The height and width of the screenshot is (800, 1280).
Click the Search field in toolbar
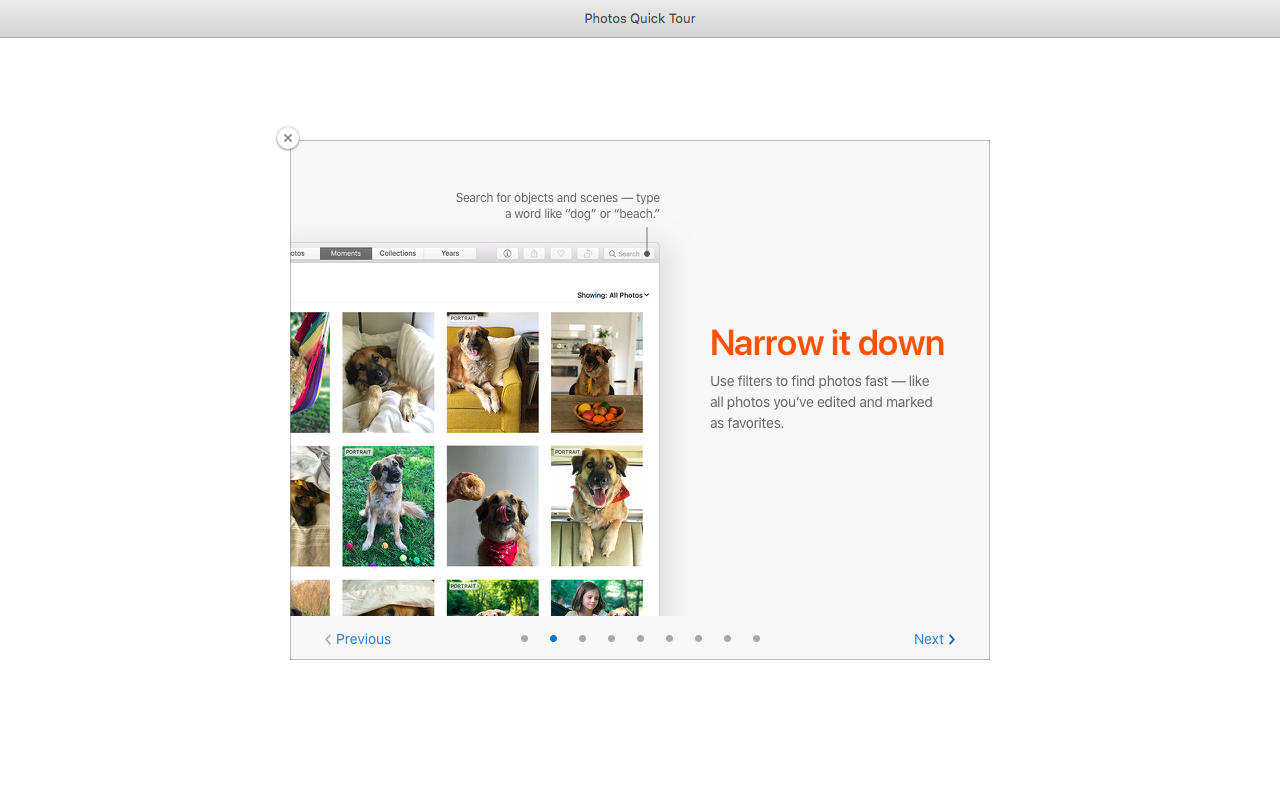(x=628, y=254)
